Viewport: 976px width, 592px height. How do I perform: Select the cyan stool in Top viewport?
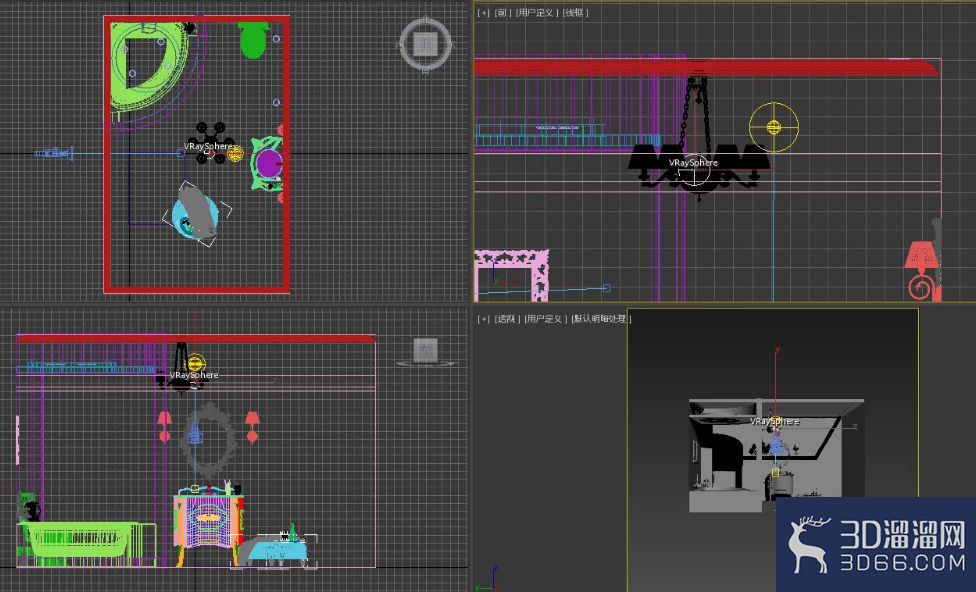pos(195,215)
